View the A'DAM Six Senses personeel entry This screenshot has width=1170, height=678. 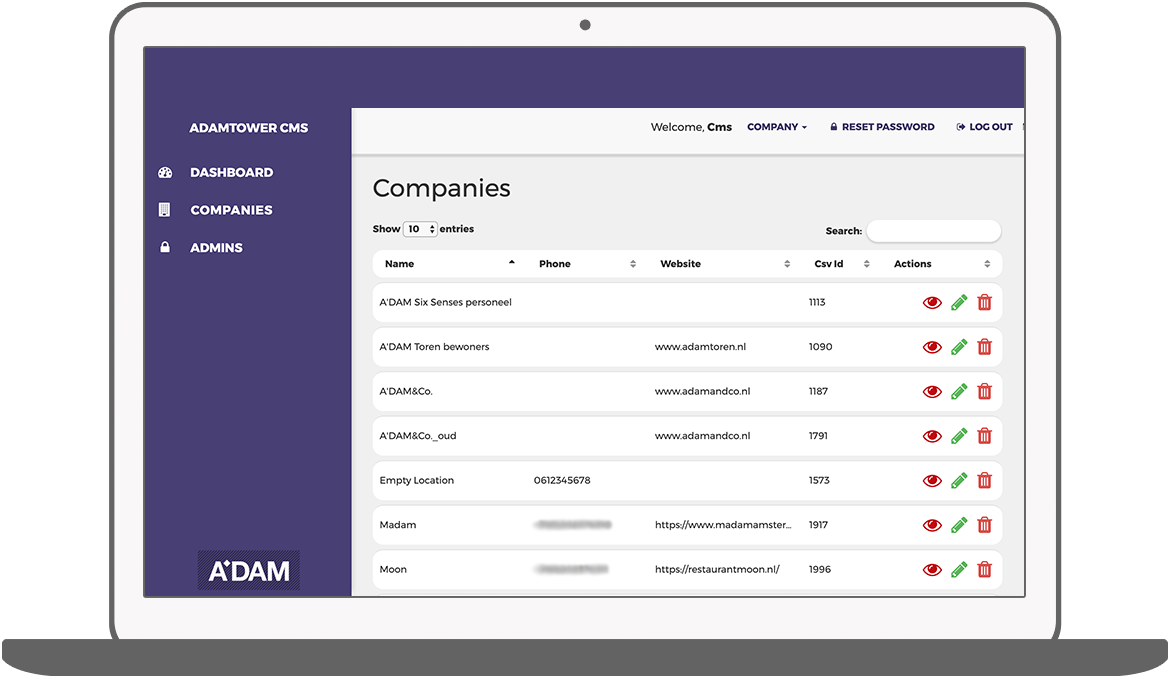coord(932,303)
